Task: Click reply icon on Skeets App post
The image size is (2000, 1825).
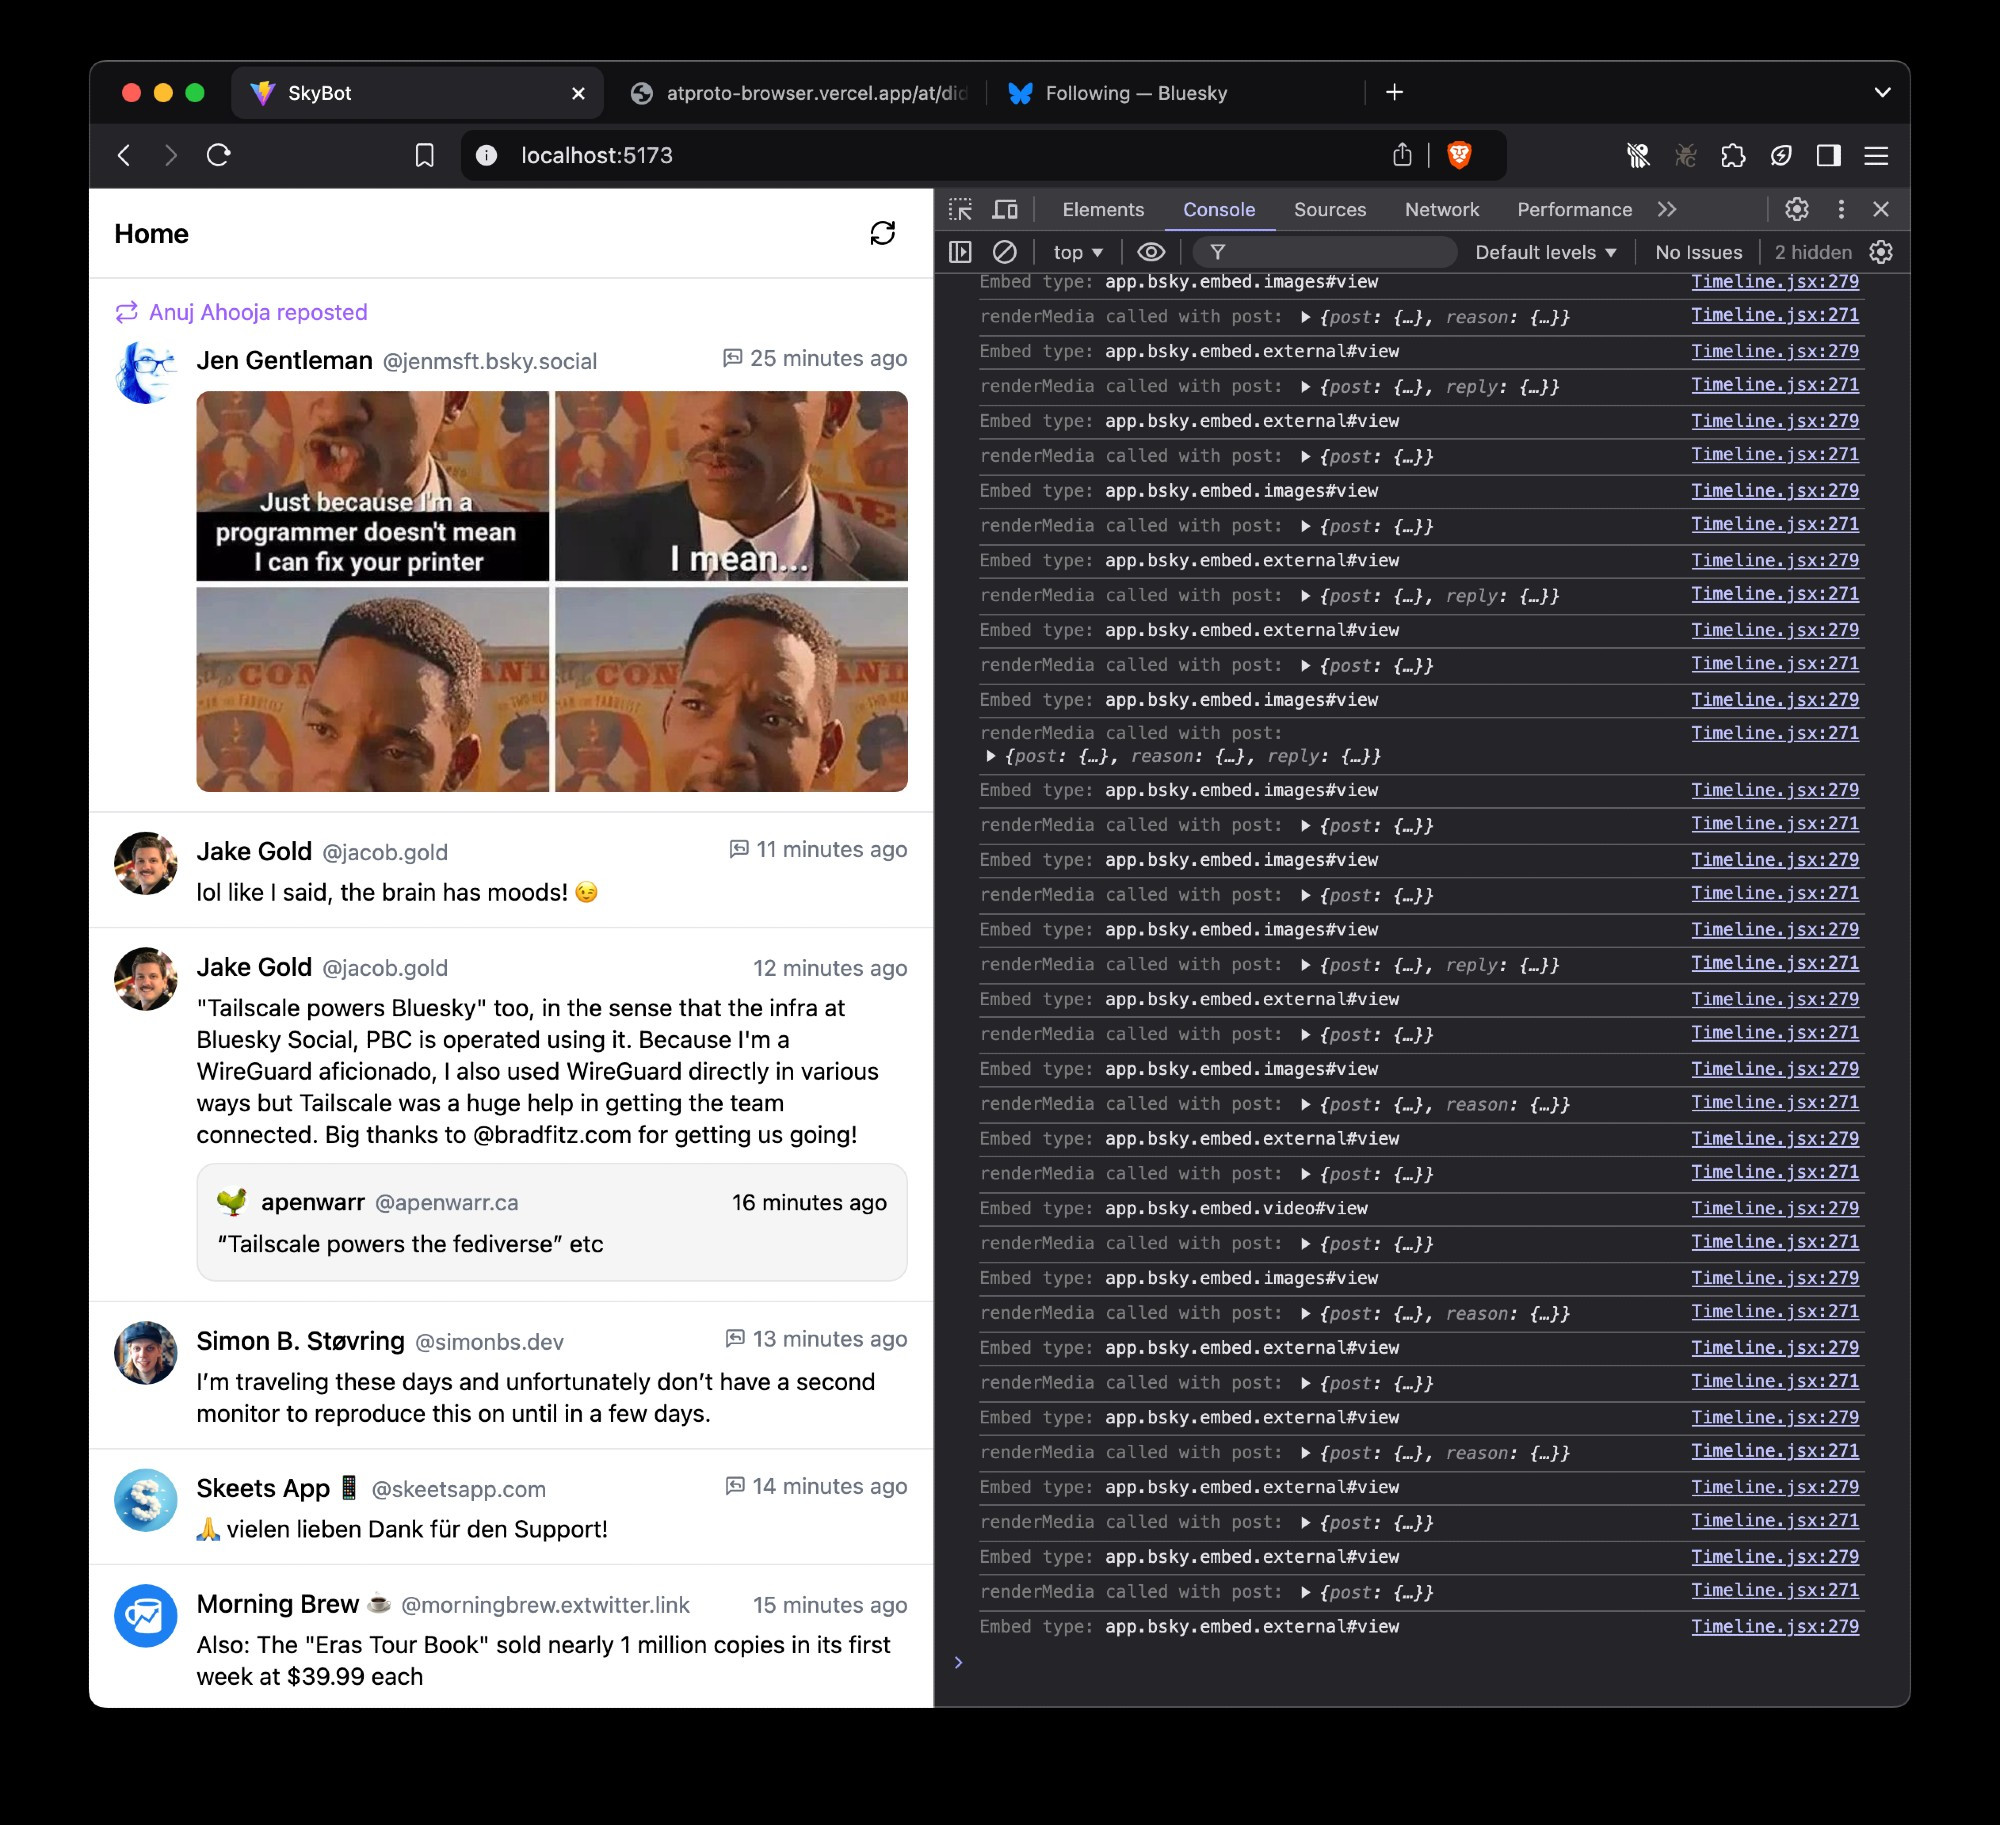Action: coord(735,1486)
